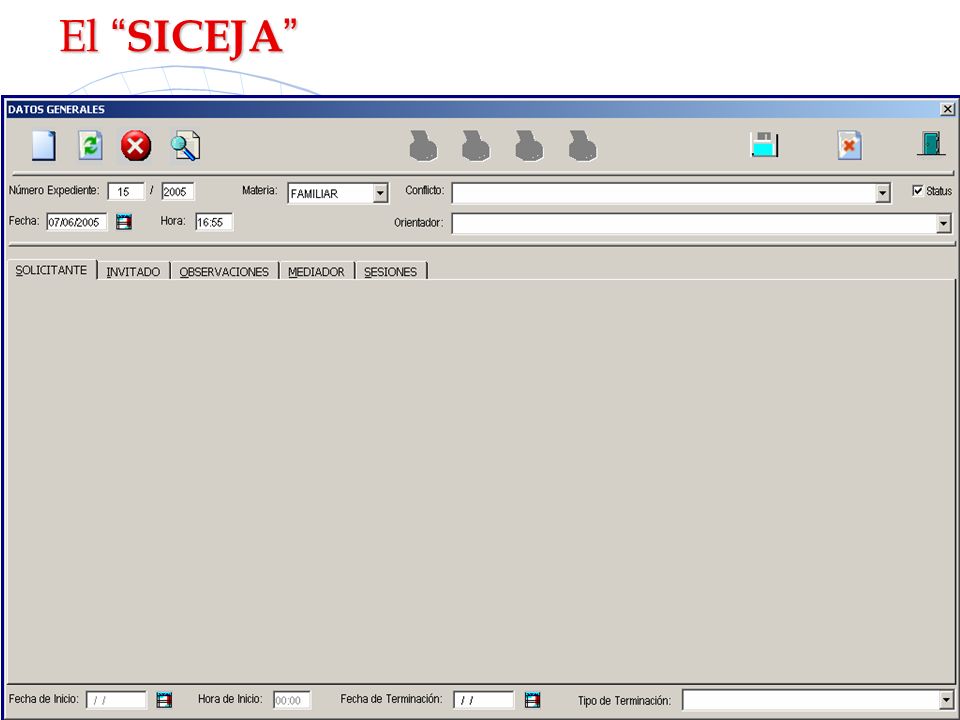
Task: Click the third gray printer icon
Action: coord(529,146)
